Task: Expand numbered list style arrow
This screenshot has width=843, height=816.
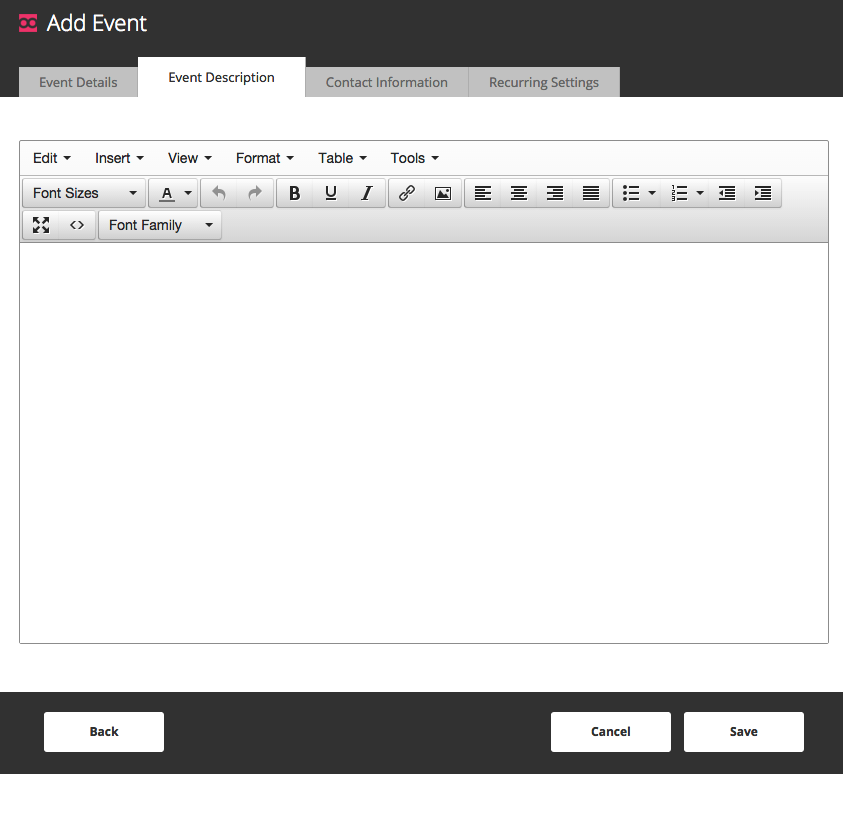Action: (700, 193)
